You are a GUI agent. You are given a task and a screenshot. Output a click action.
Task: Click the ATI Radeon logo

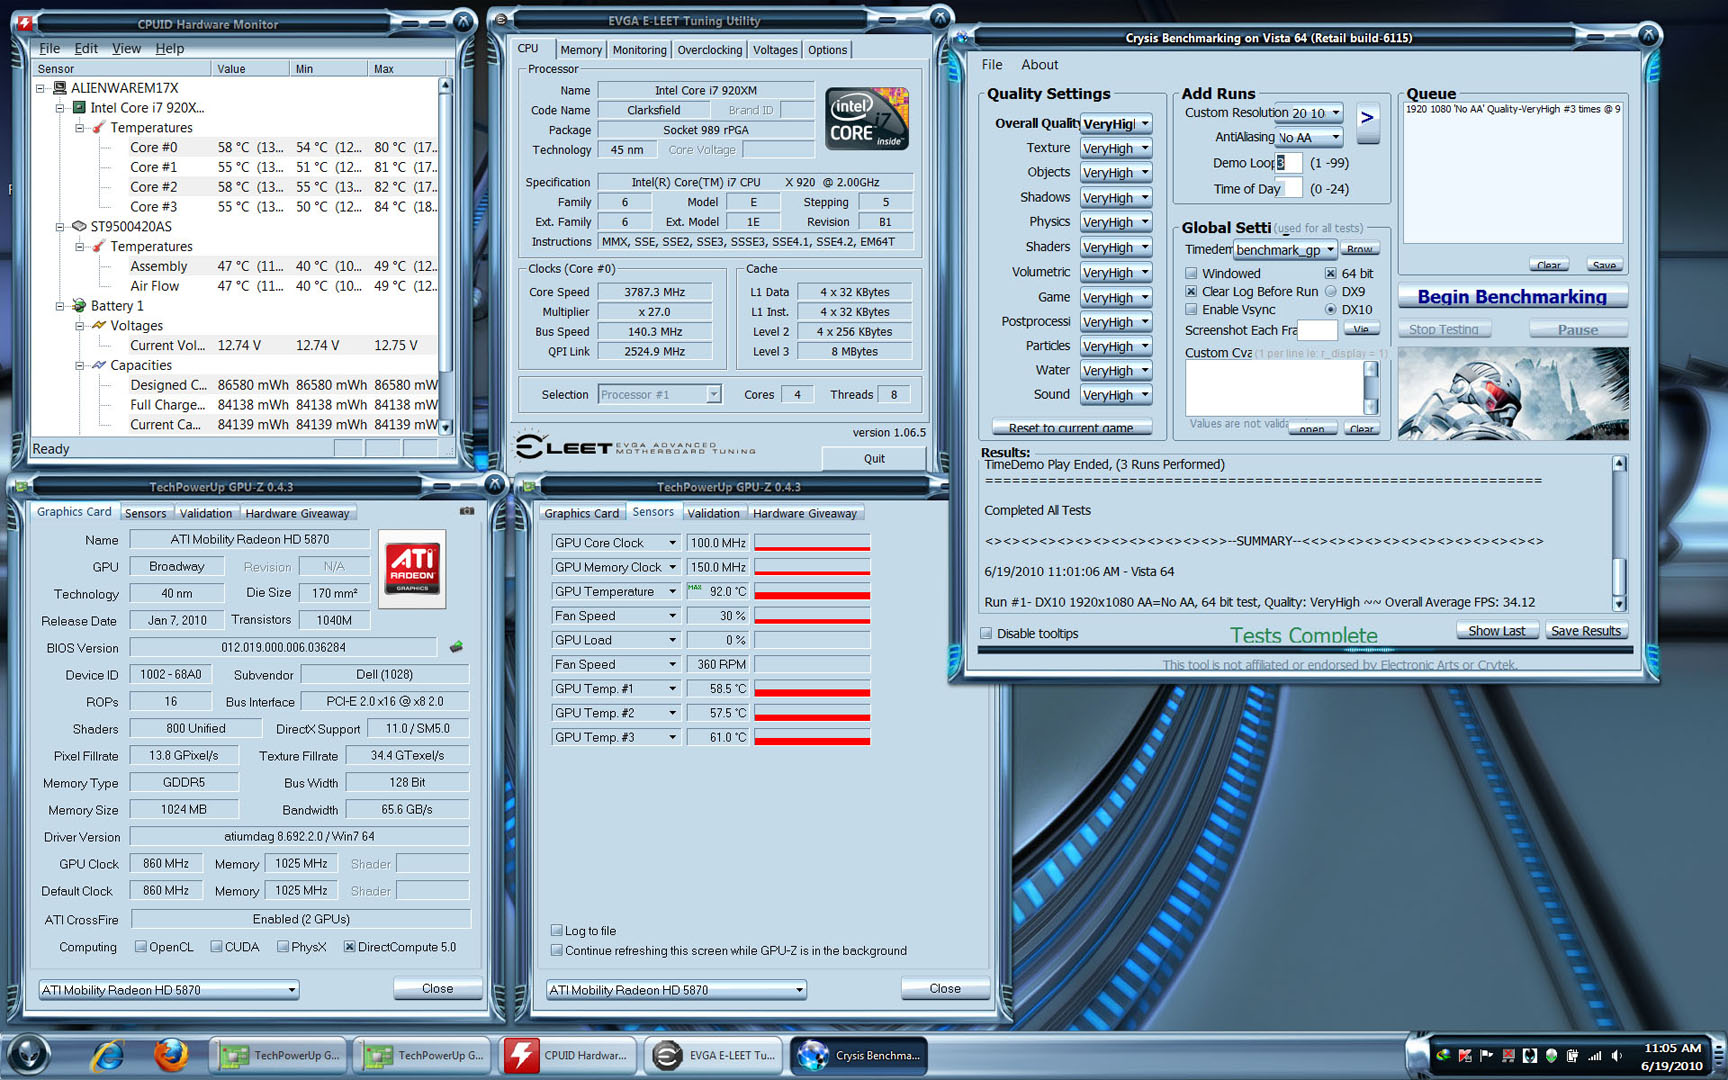412,568
